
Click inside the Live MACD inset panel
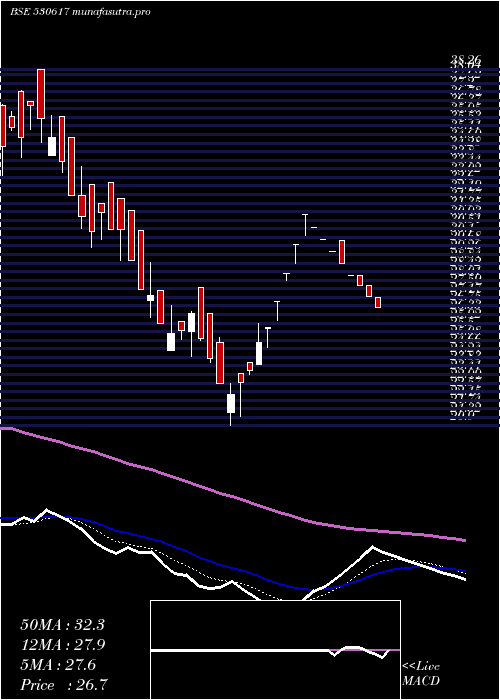tap(275, 650)
